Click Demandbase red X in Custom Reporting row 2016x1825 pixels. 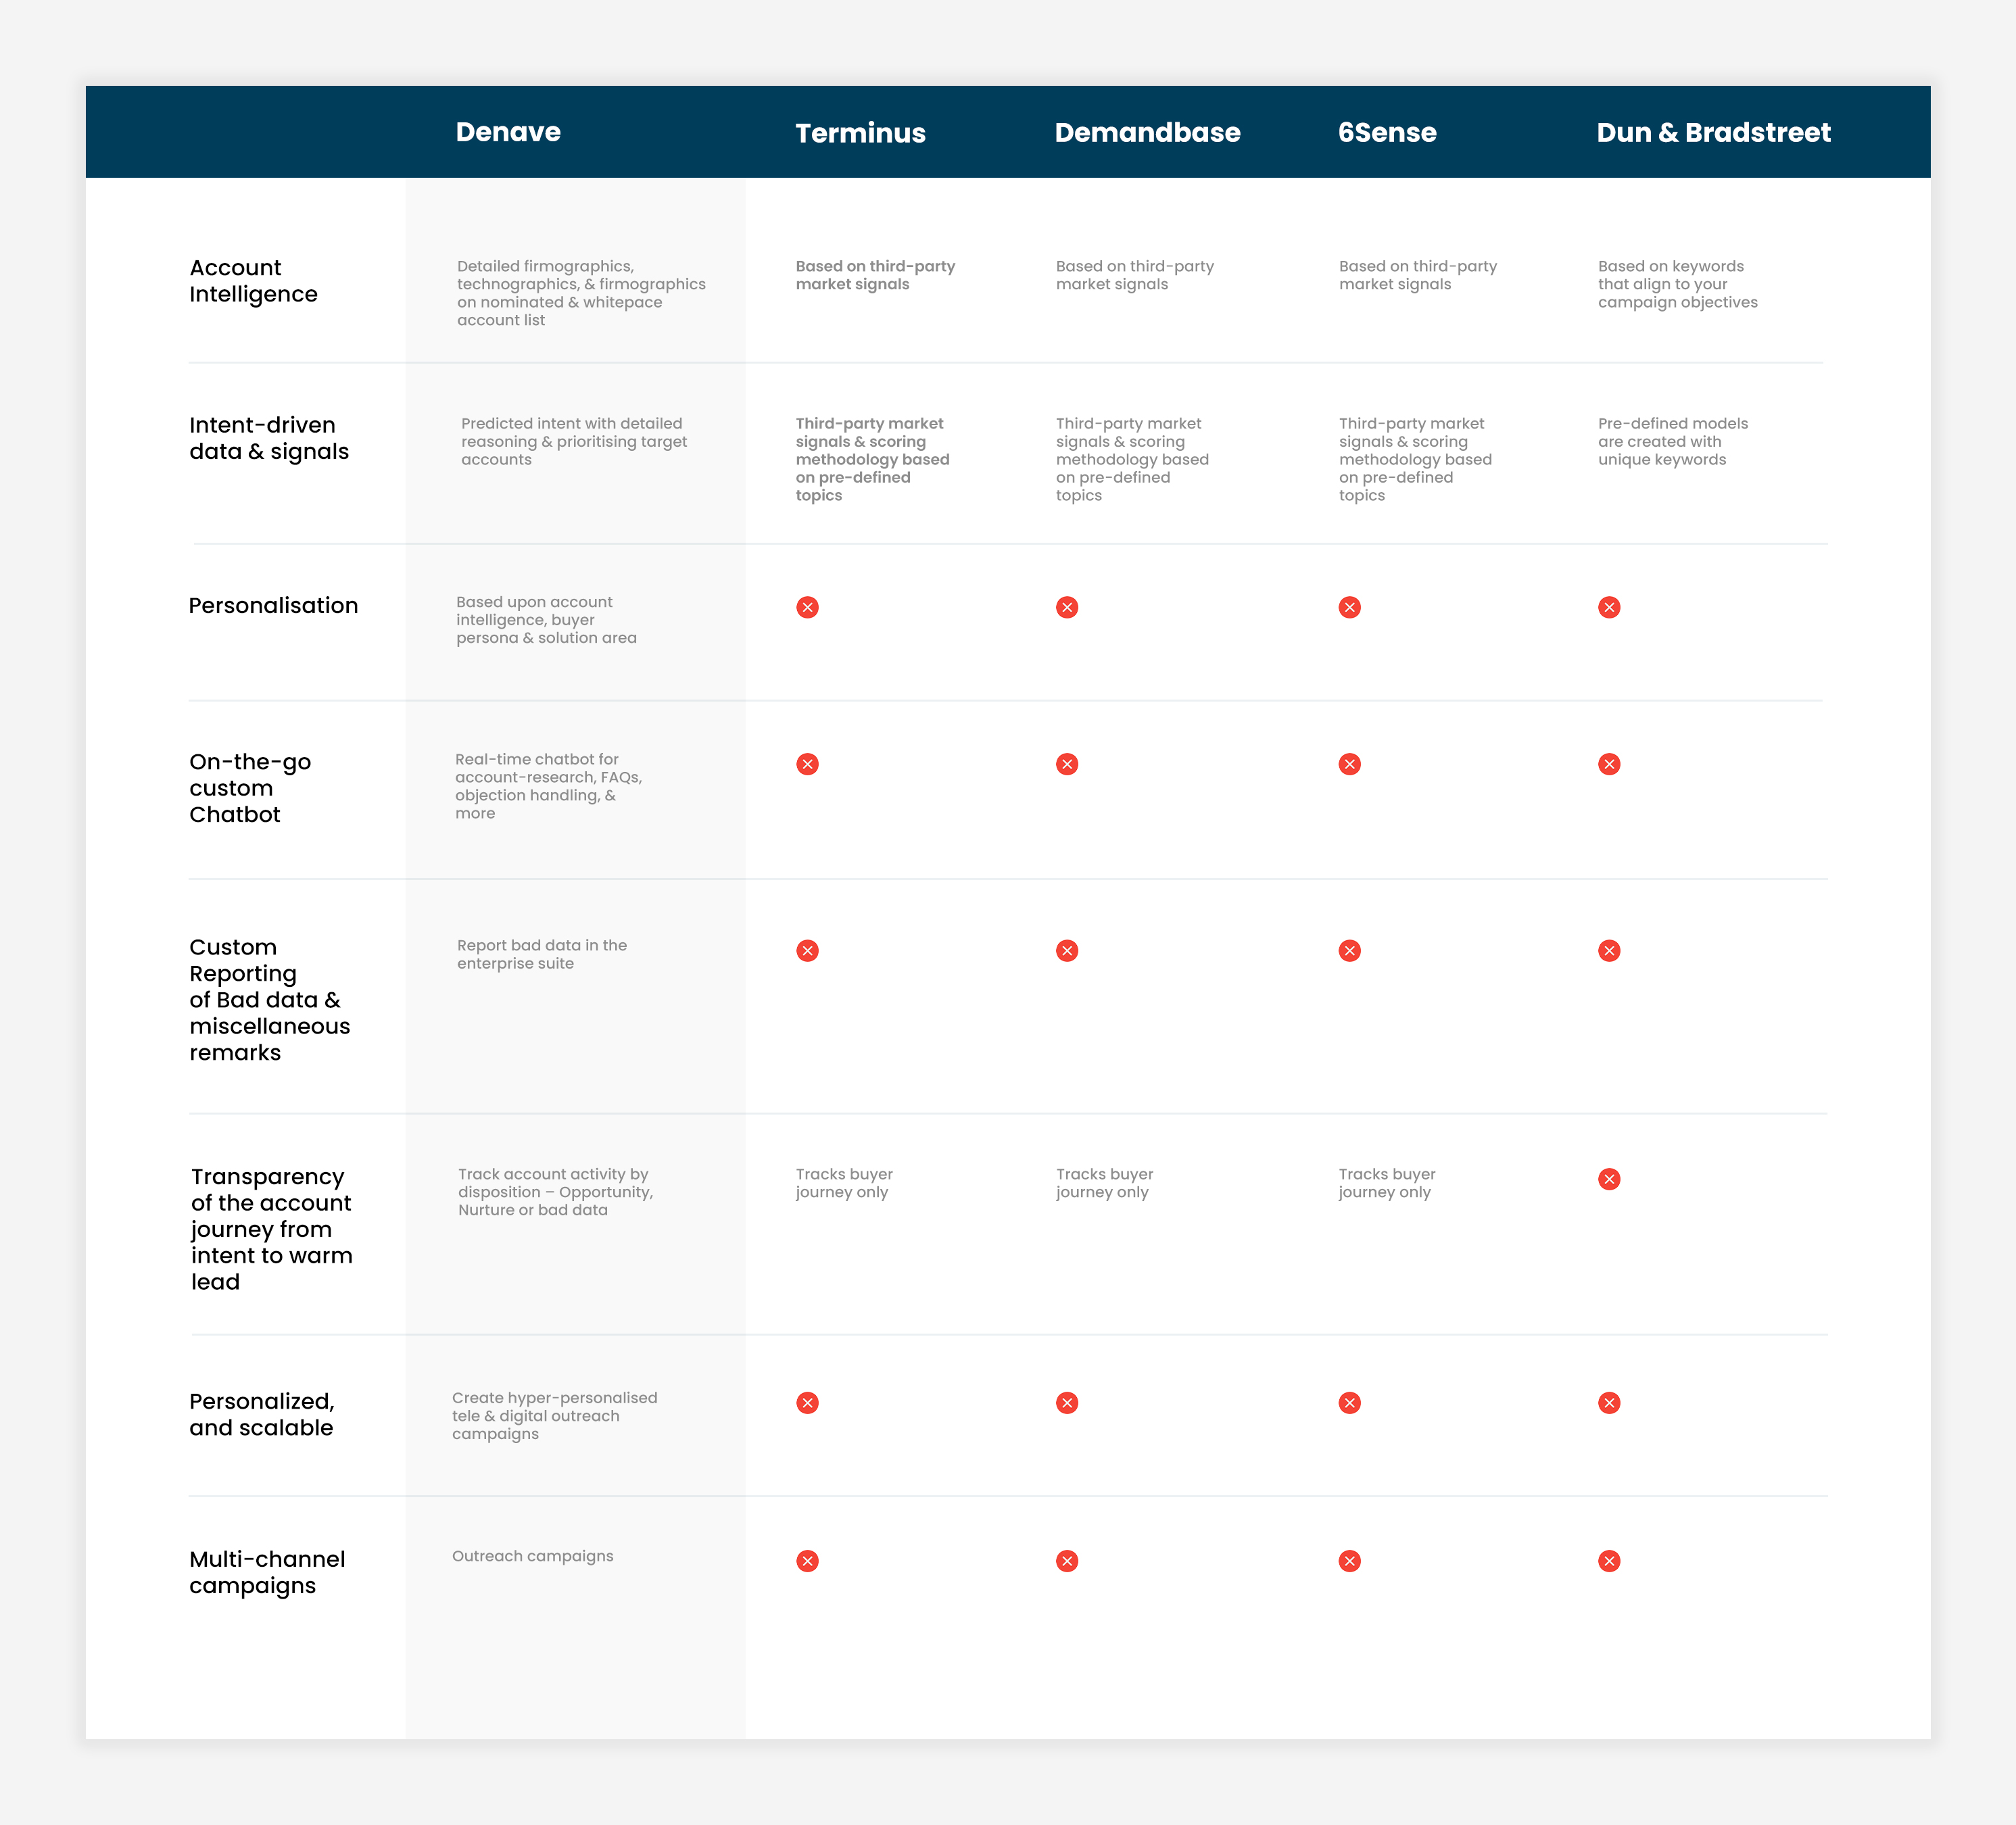point(1067,950)
